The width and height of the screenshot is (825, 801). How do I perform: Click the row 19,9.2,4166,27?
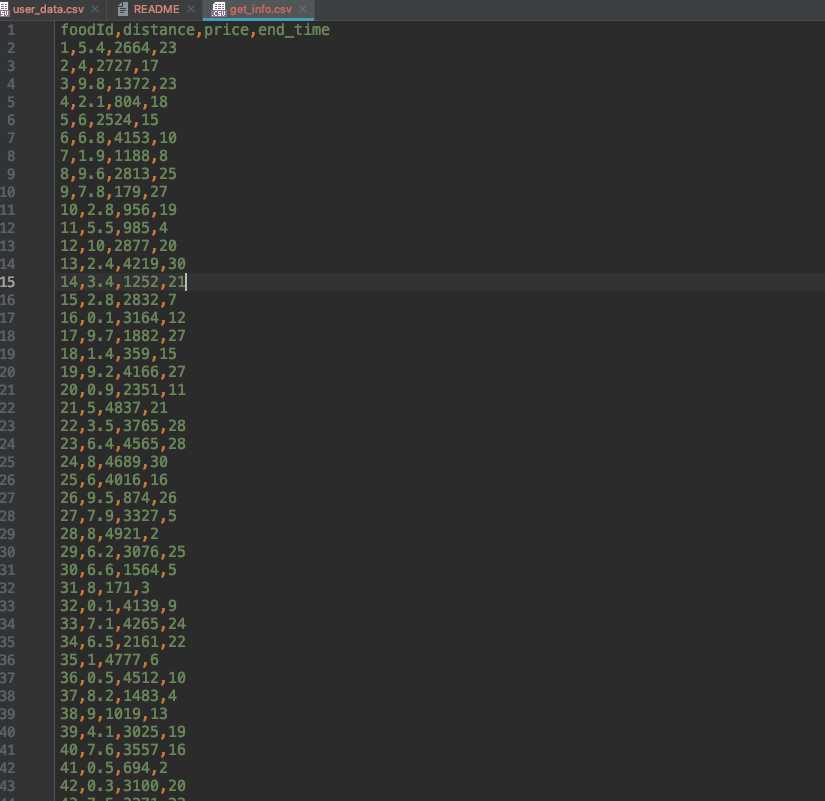coord(123,372)
